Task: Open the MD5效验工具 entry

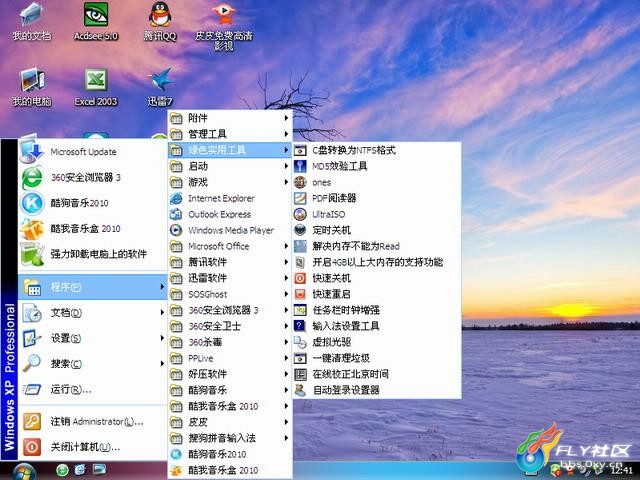Action: [377, 166]
